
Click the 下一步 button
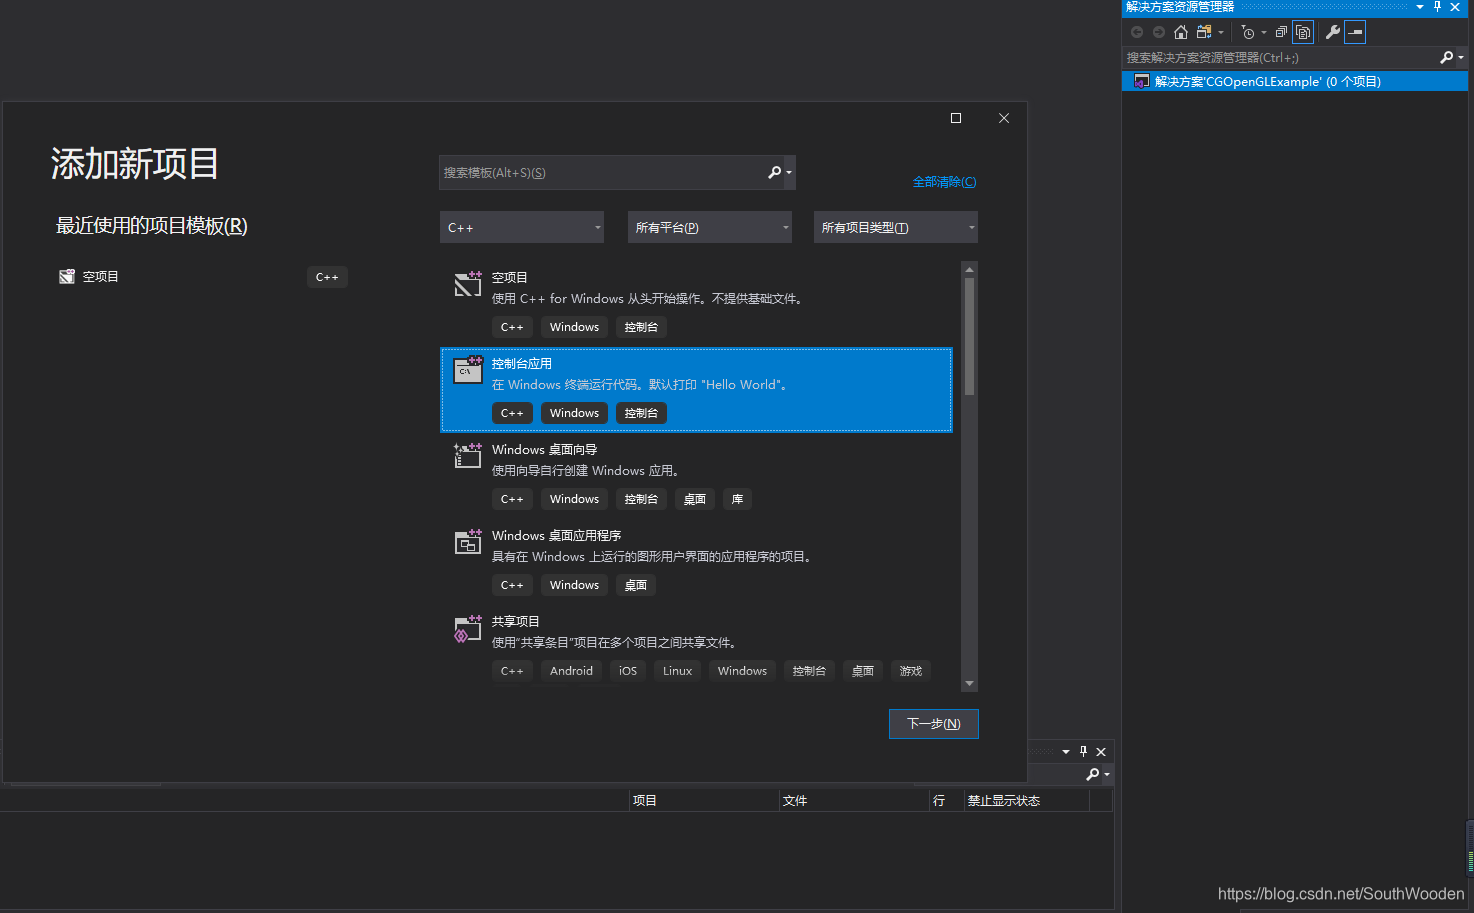933,723
